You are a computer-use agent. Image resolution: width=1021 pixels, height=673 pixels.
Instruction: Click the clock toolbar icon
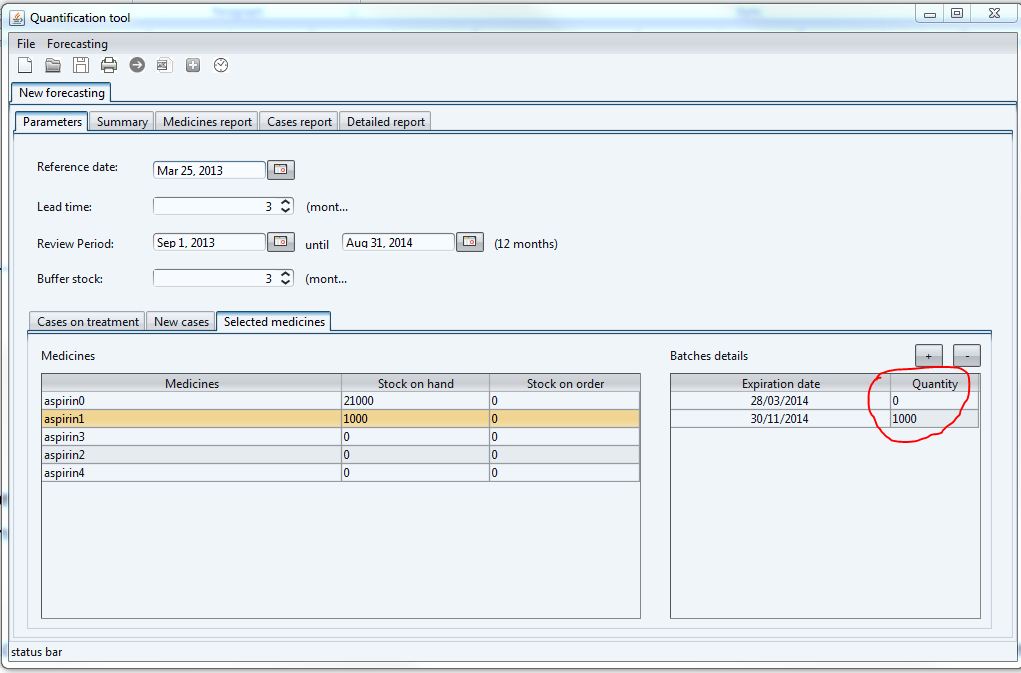click(x=221, y=65)
